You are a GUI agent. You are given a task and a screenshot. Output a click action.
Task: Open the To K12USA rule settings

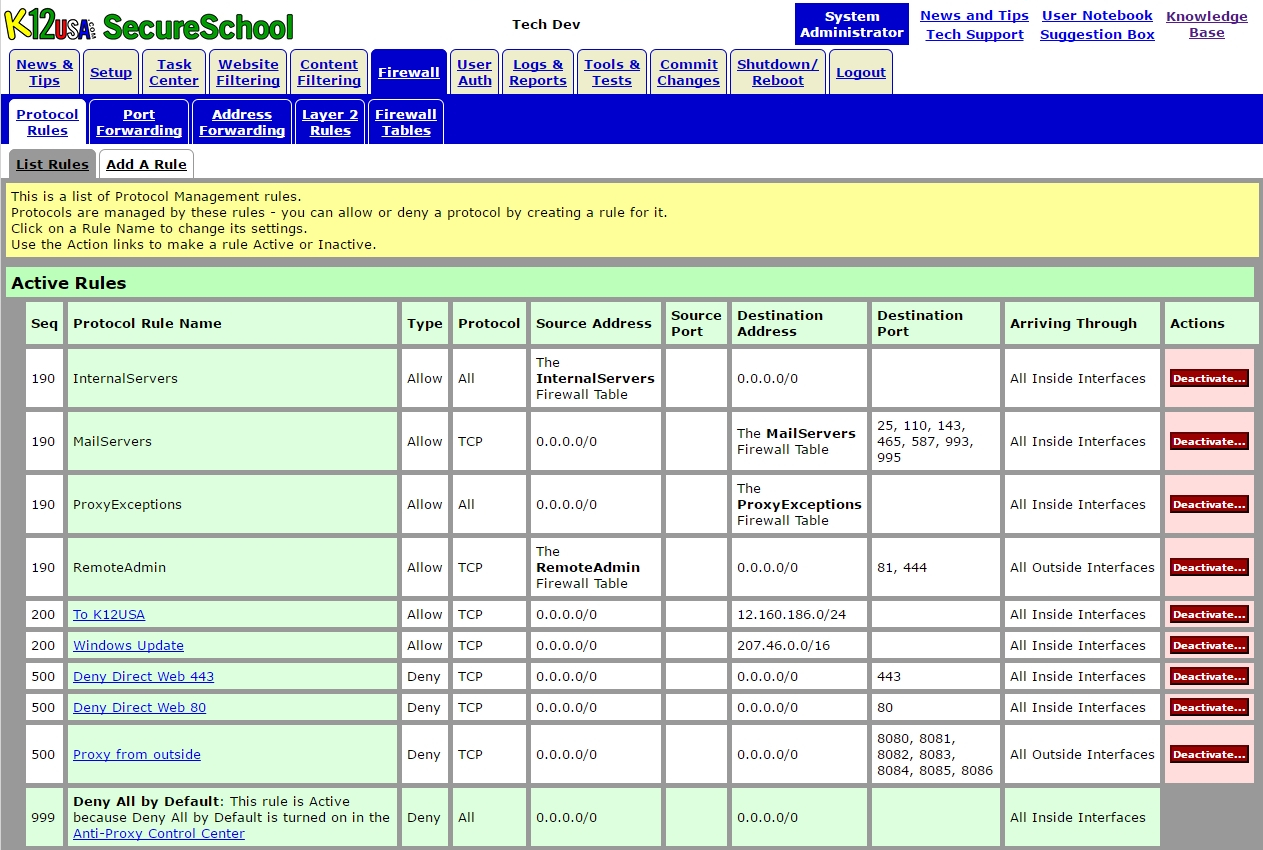[109, 614]
